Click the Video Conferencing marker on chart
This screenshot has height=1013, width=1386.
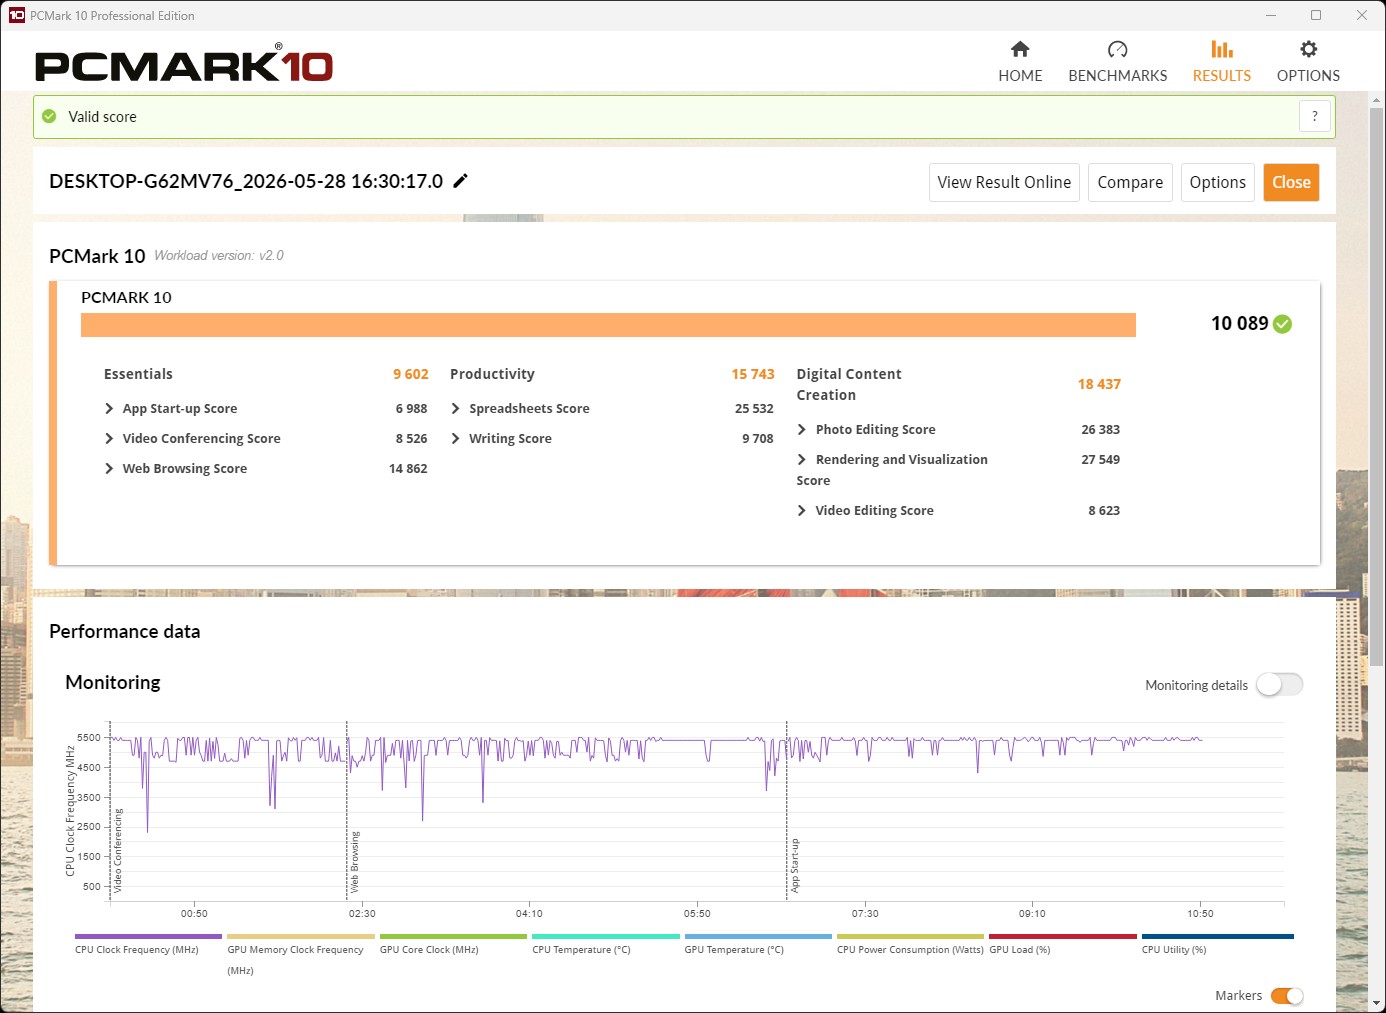click(x=117, y=850)
